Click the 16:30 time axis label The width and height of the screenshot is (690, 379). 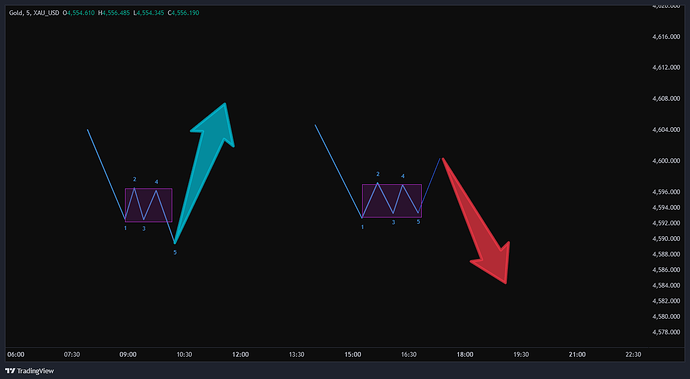coord(409,355)
